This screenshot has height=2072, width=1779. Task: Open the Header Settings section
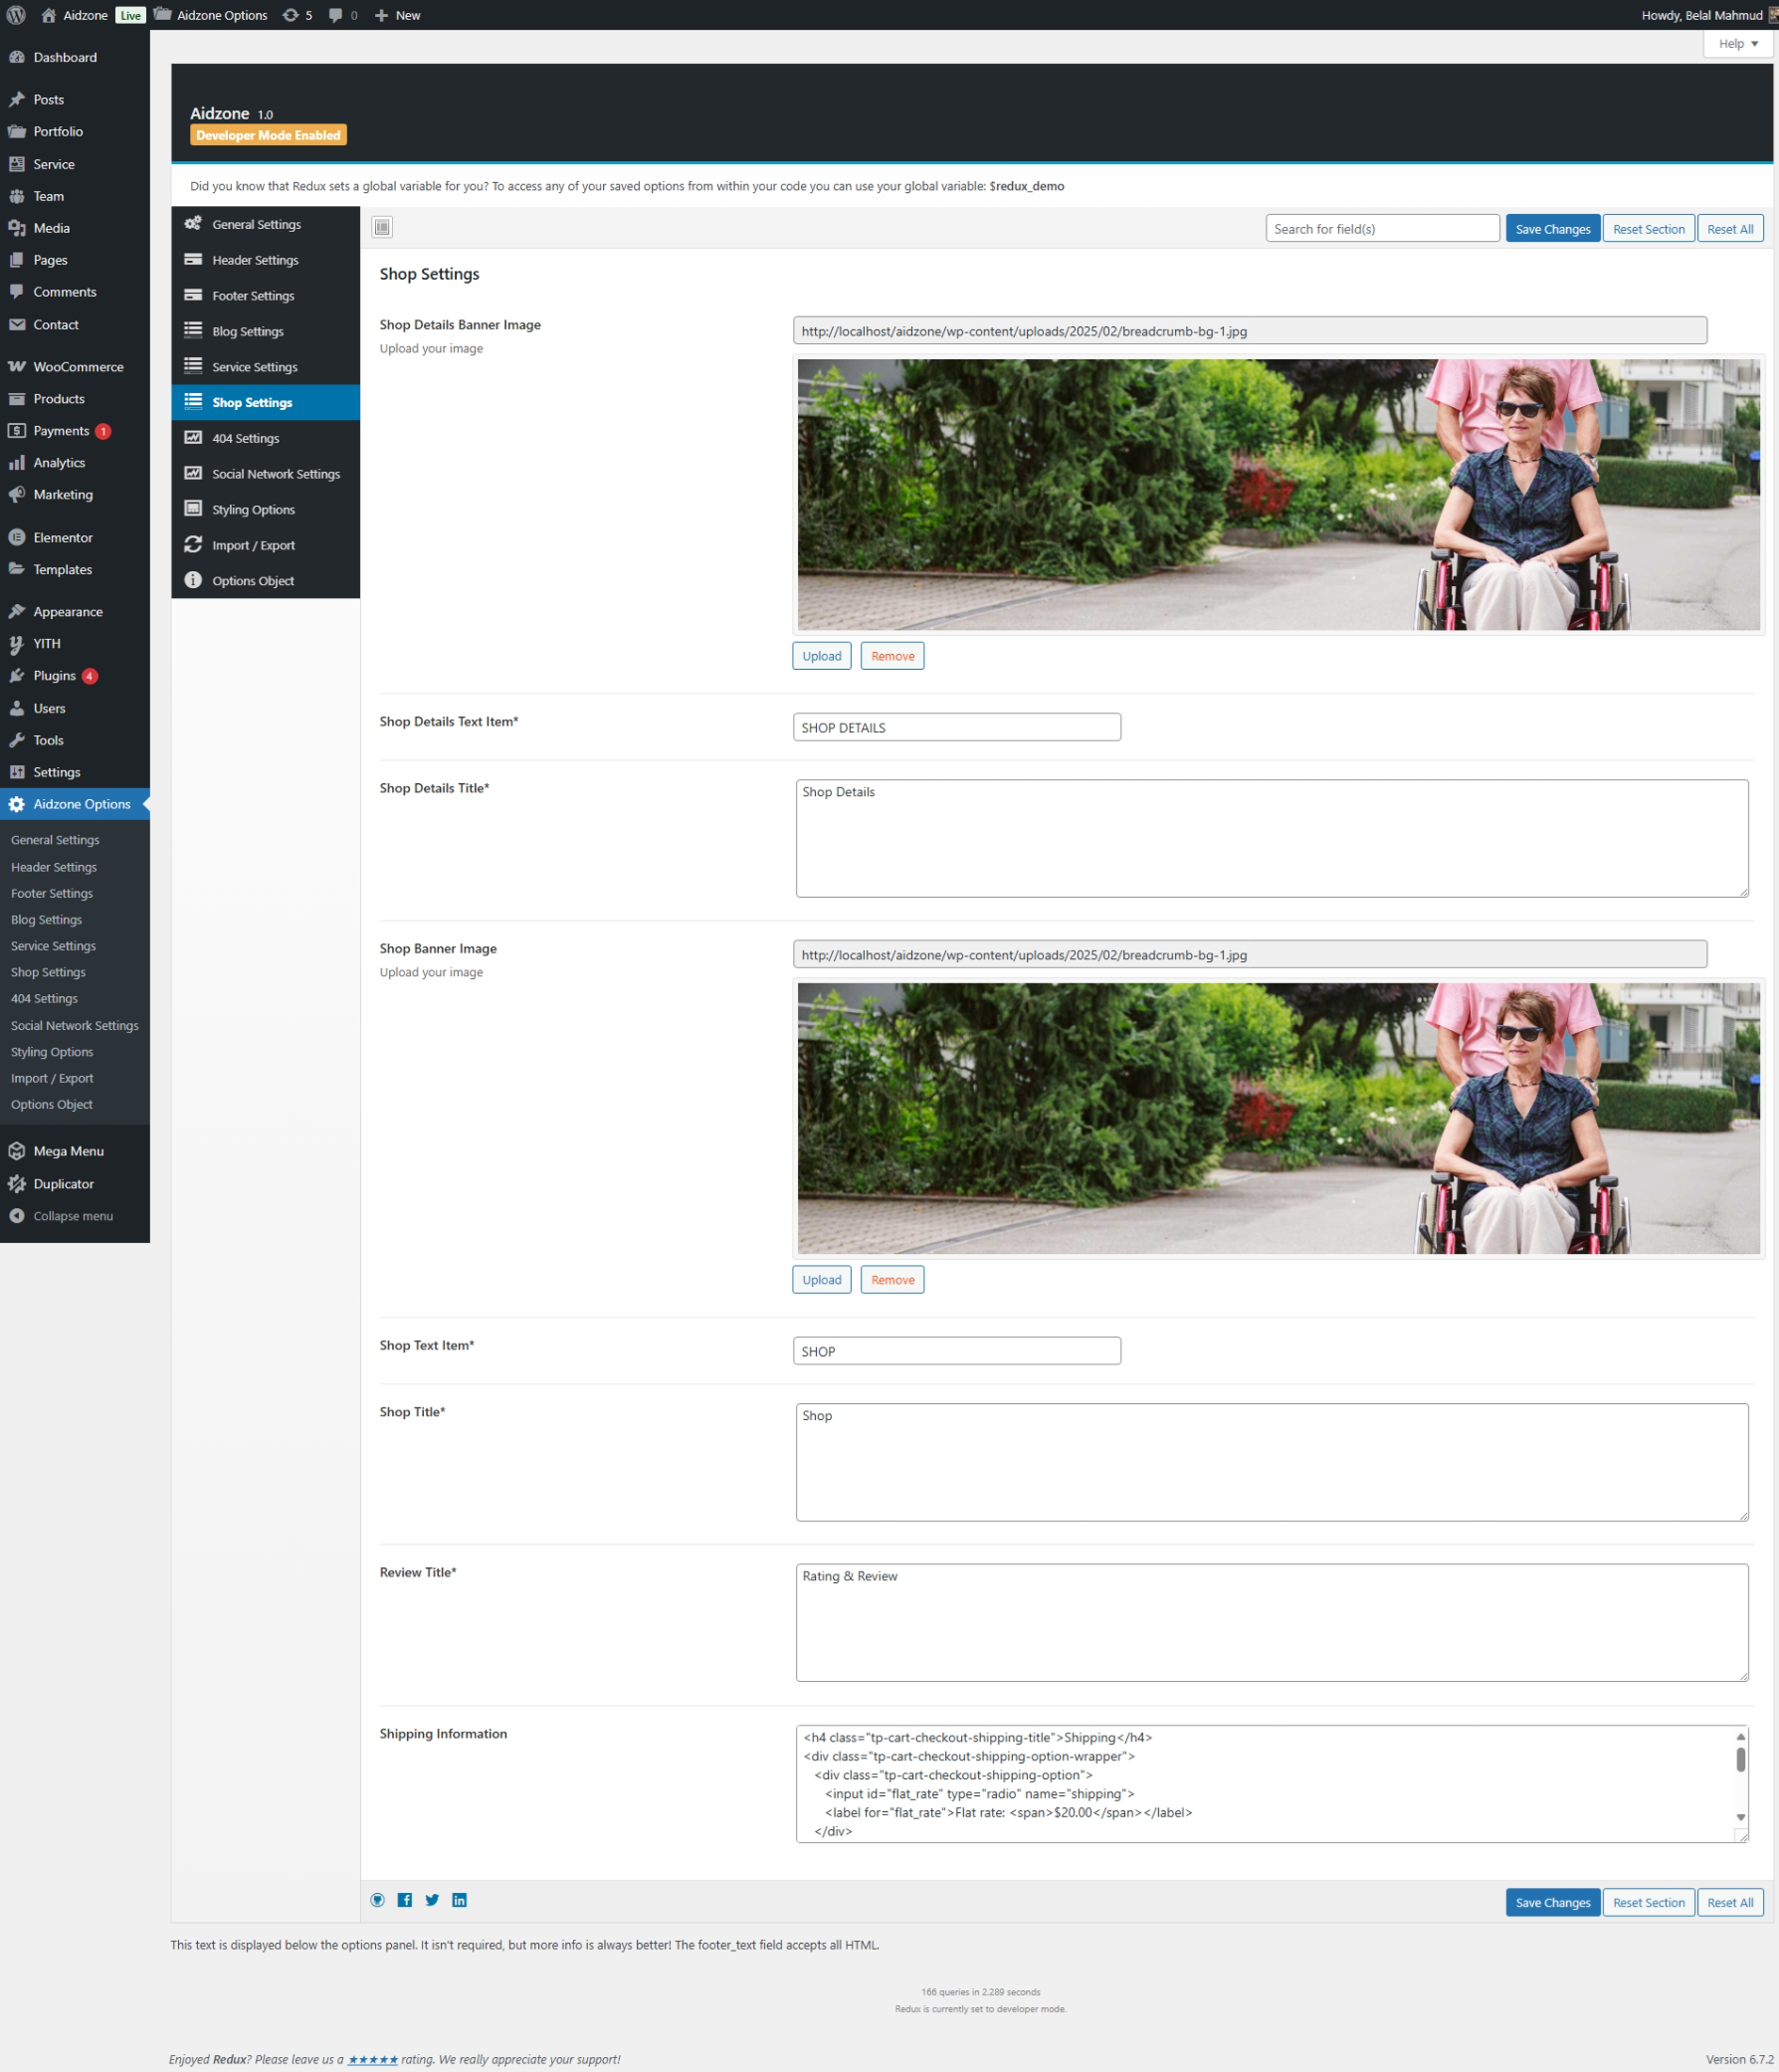[255, 260]
